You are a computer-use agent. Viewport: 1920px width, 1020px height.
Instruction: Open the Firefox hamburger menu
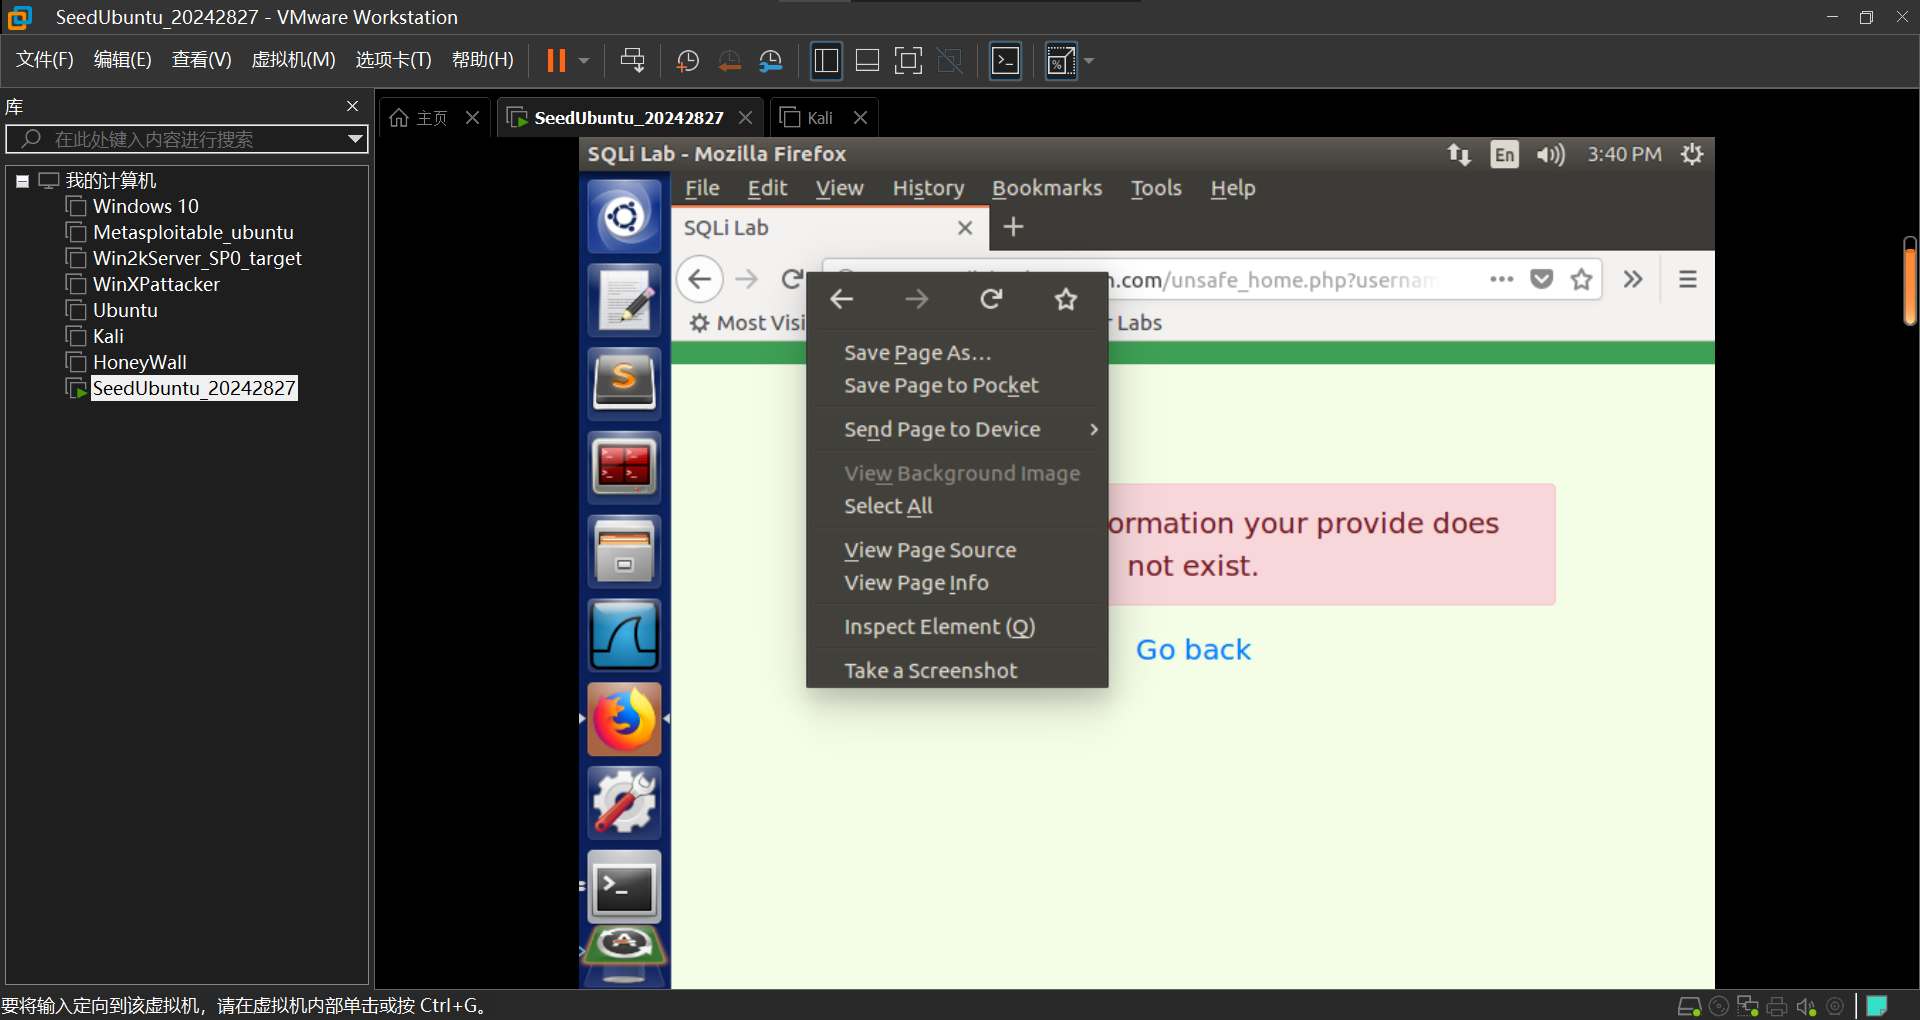(x=1688, y=279)
